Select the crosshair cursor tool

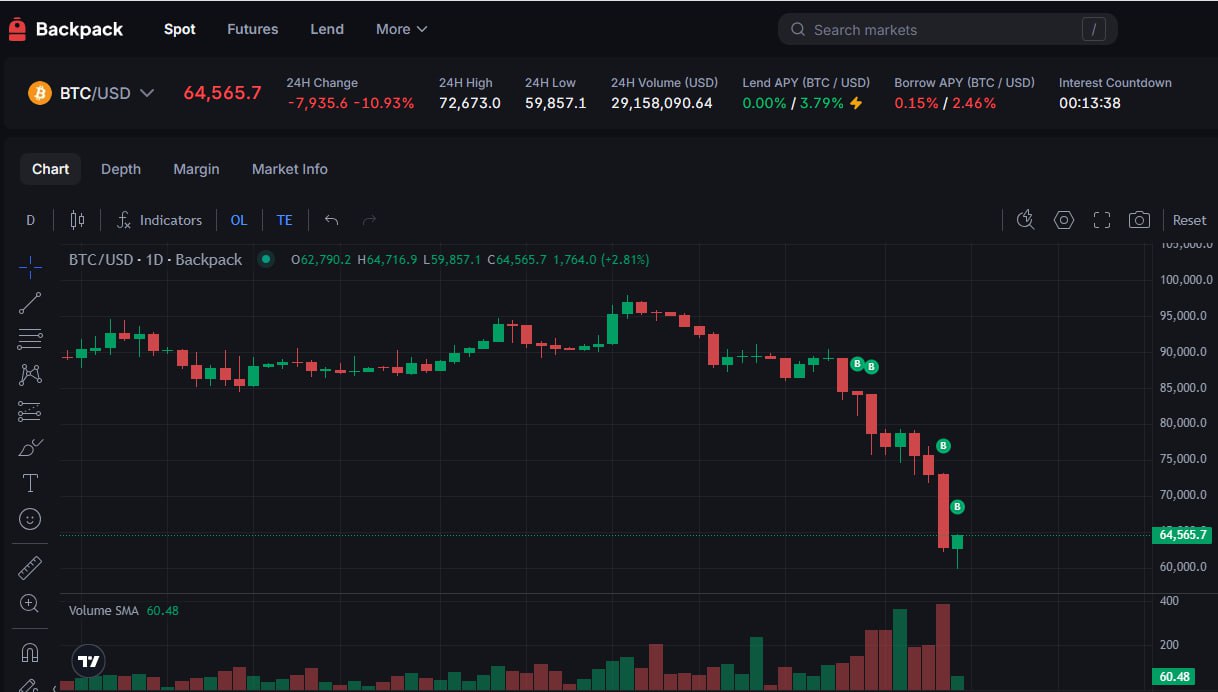point(30,266)
